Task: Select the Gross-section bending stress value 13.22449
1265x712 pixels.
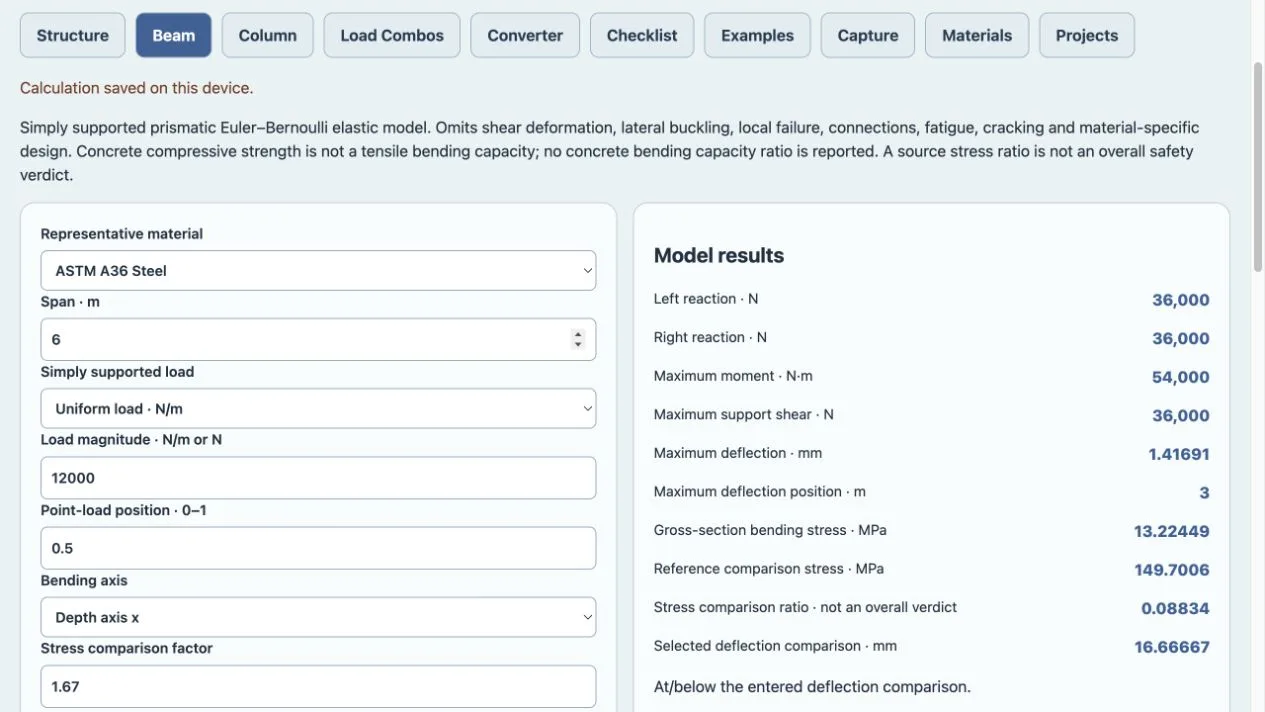Action: pyautogui.click(x=1172, y=531)
